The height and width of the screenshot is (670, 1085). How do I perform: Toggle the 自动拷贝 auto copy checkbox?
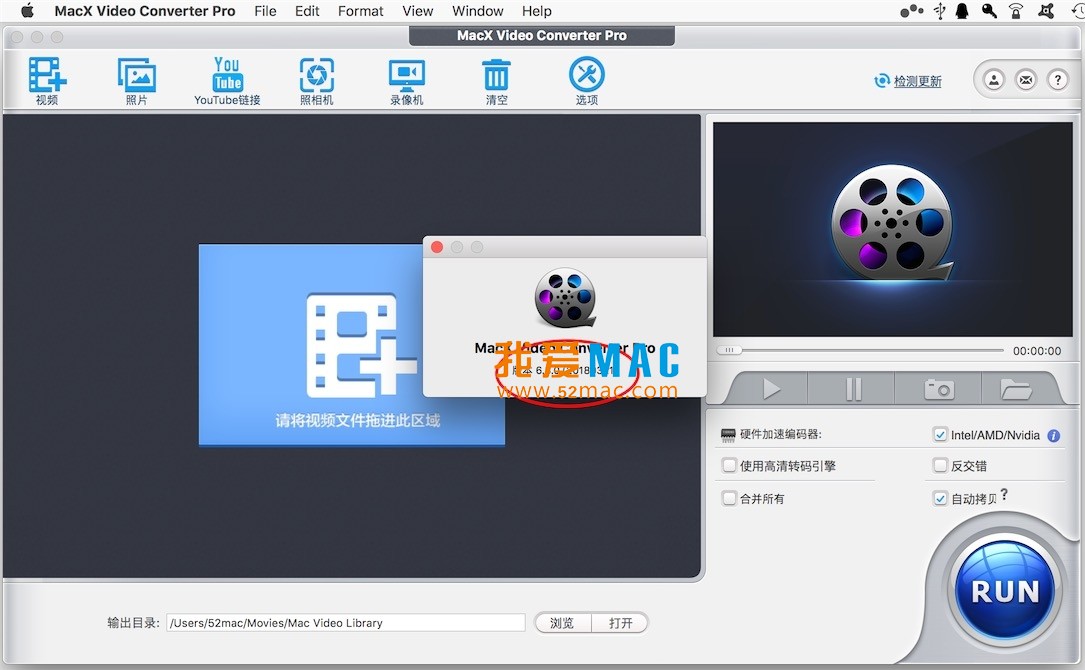pyautogui.click(x=940, y=498)
